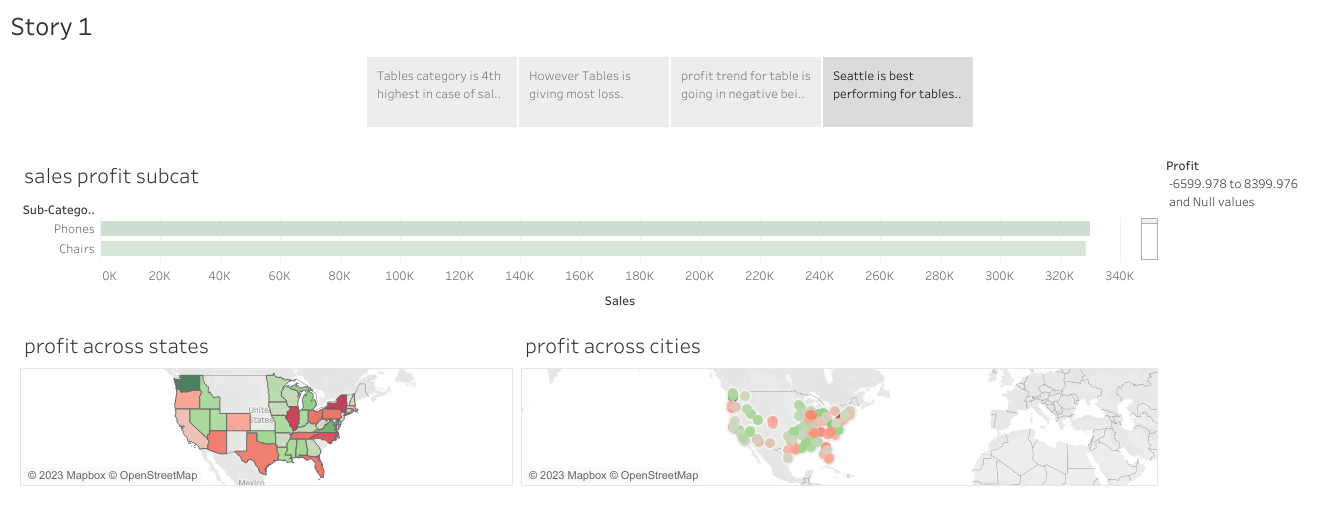Select the Chairs sub-category label
The image size is (1337, 505).
(x=77, y=249)
